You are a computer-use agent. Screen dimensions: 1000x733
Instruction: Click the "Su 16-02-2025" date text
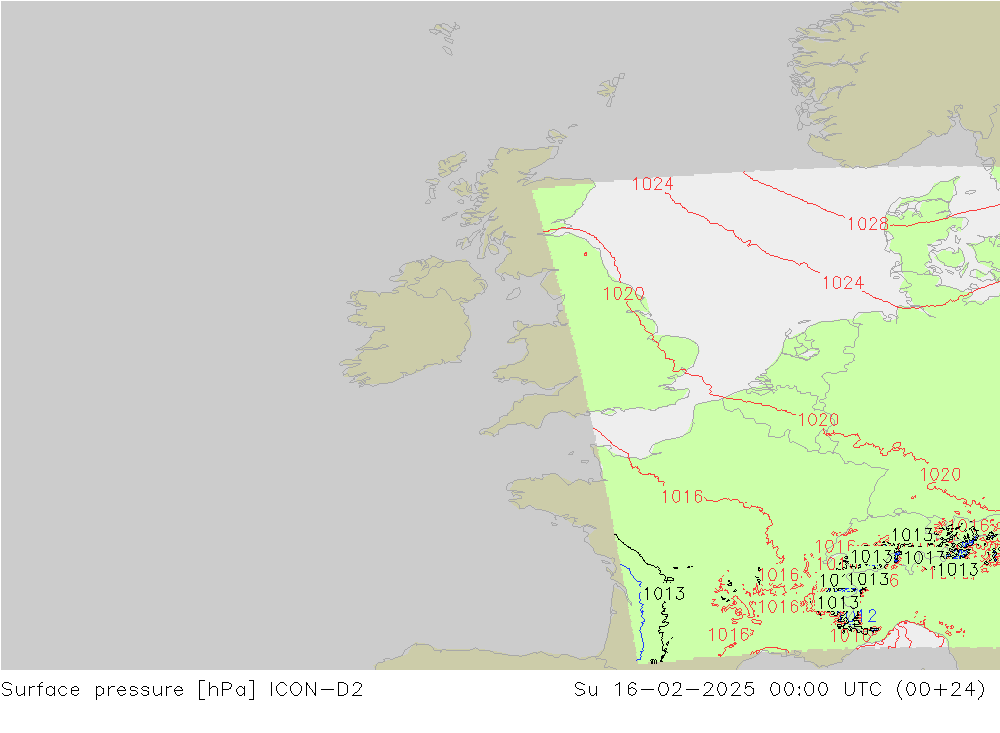[x=664, y=690]
